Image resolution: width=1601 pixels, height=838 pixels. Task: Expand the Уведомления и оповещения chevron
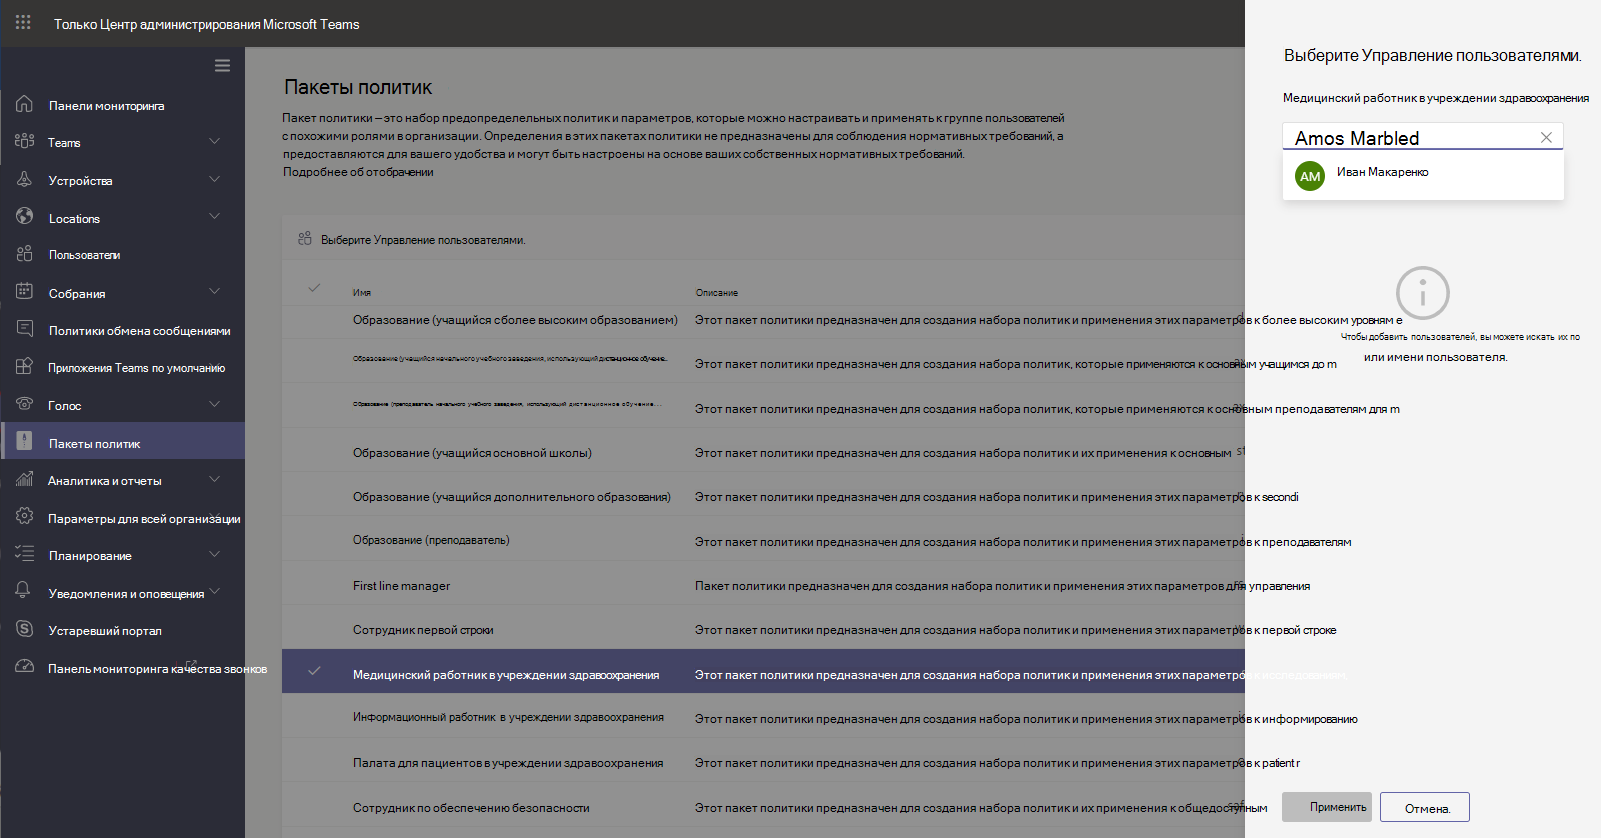click(214, 591)
